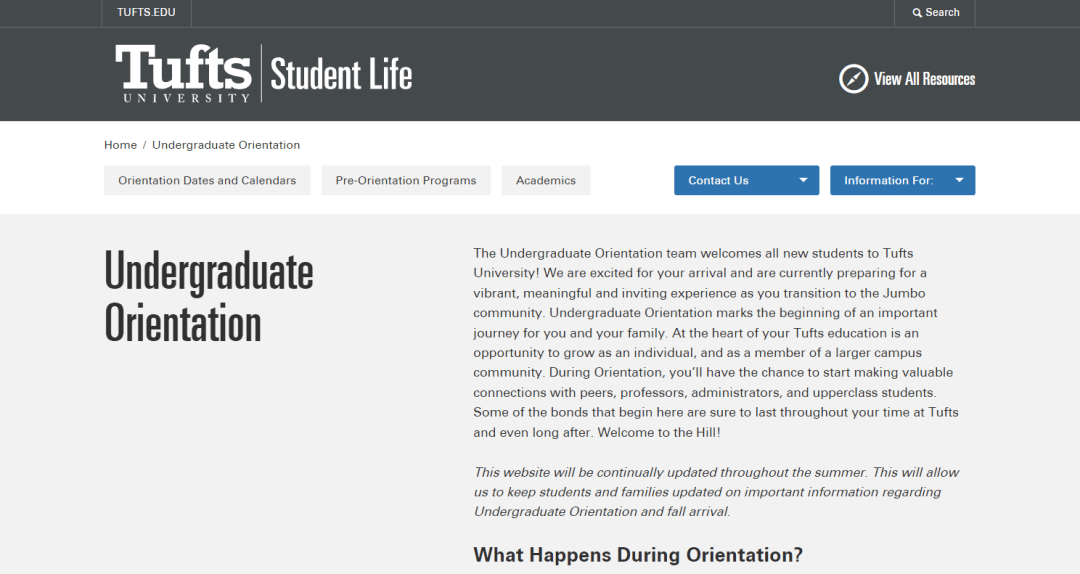Viewport: 1080px width, 574px height.
Task: Click the Undergraduate Orientation page heading
Action: [209, 296]
